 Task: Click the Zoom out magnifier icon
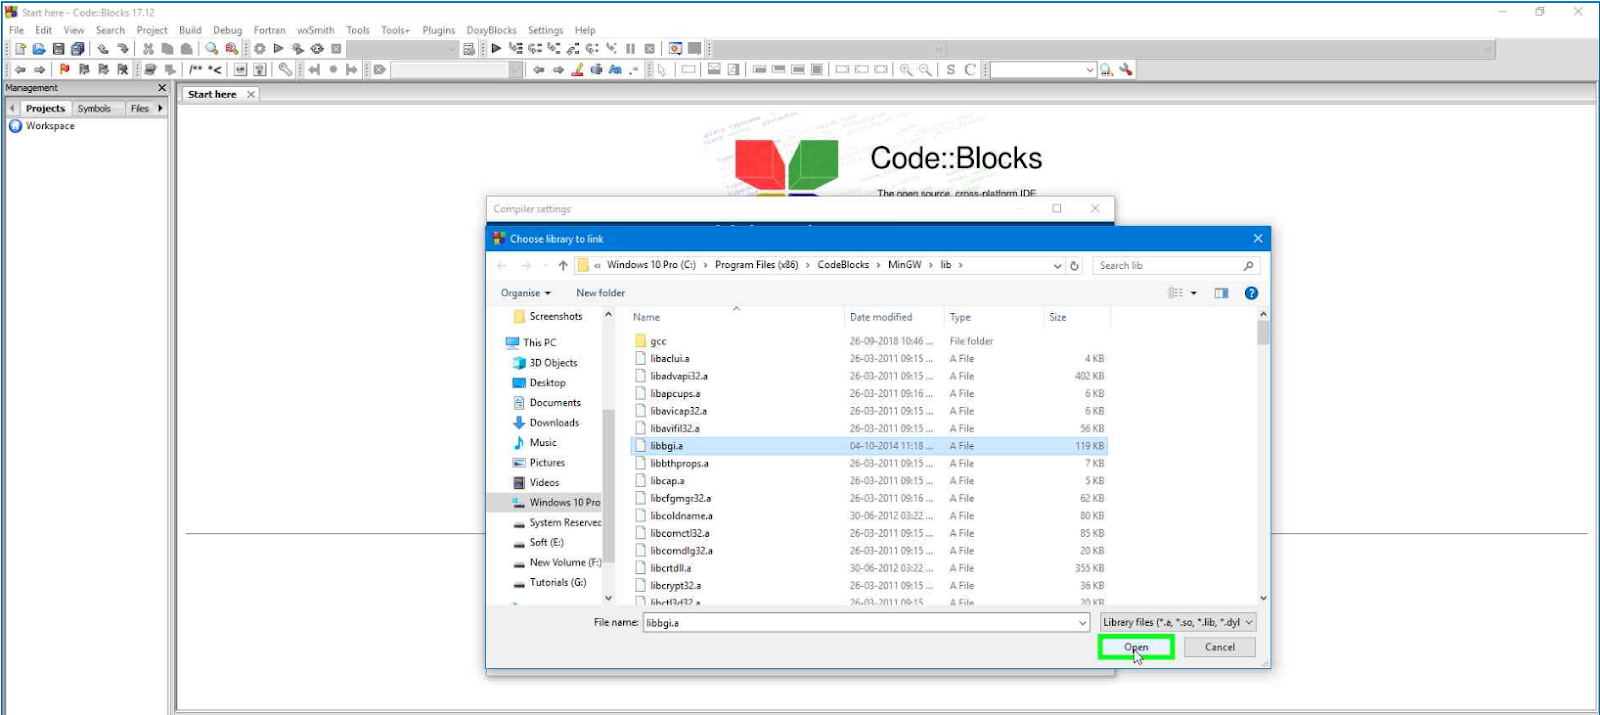point(925,70)
